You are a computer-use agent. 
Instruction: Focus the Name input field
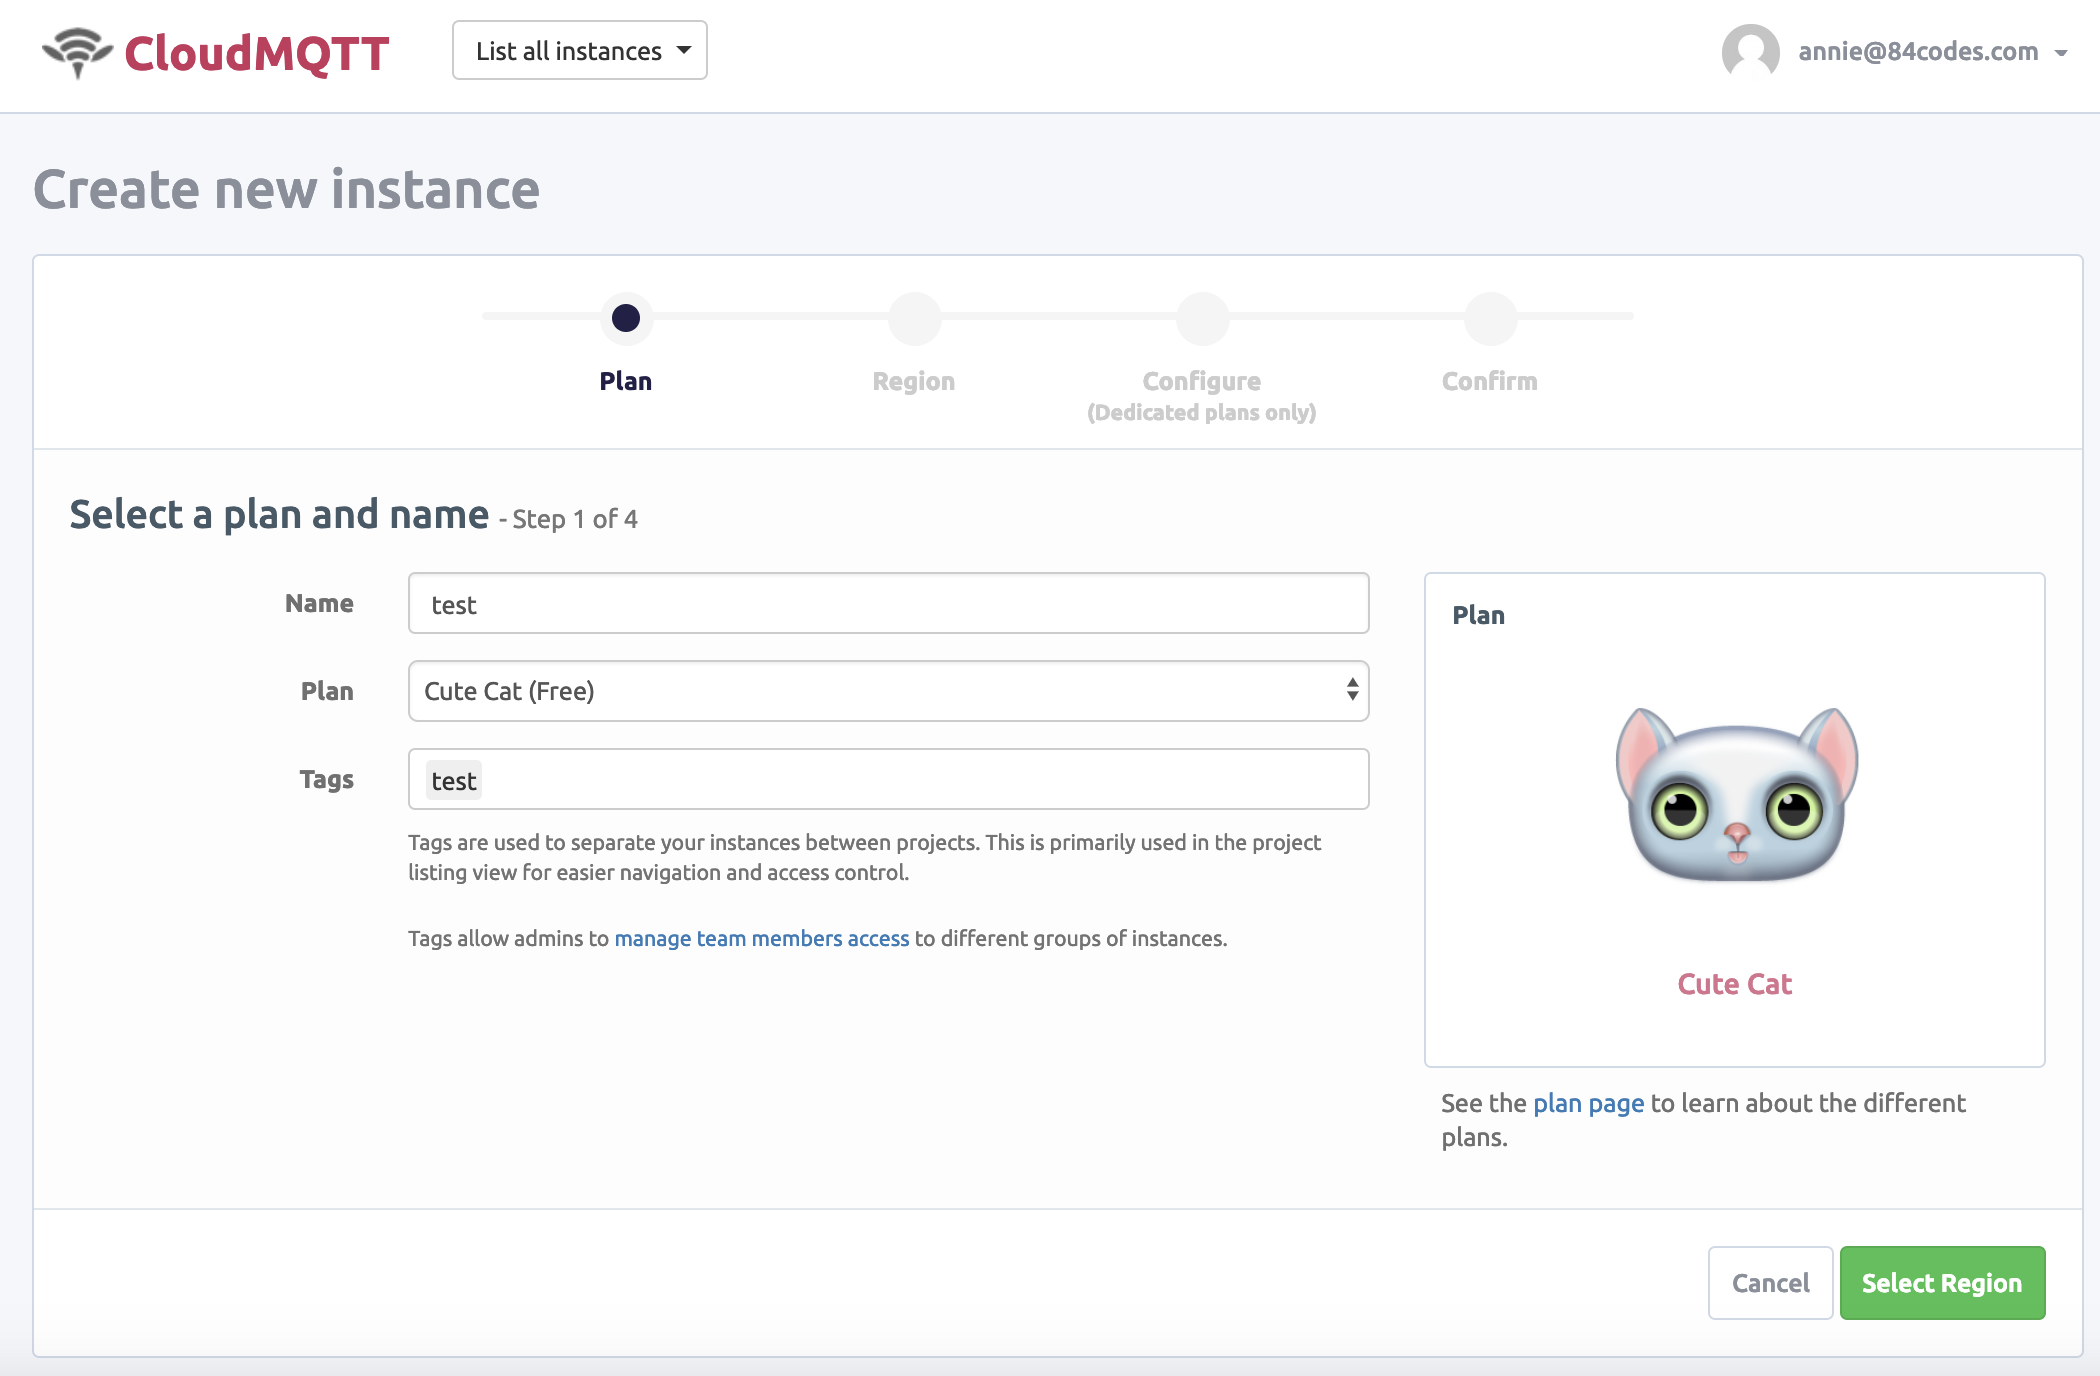tap(888, 603)
